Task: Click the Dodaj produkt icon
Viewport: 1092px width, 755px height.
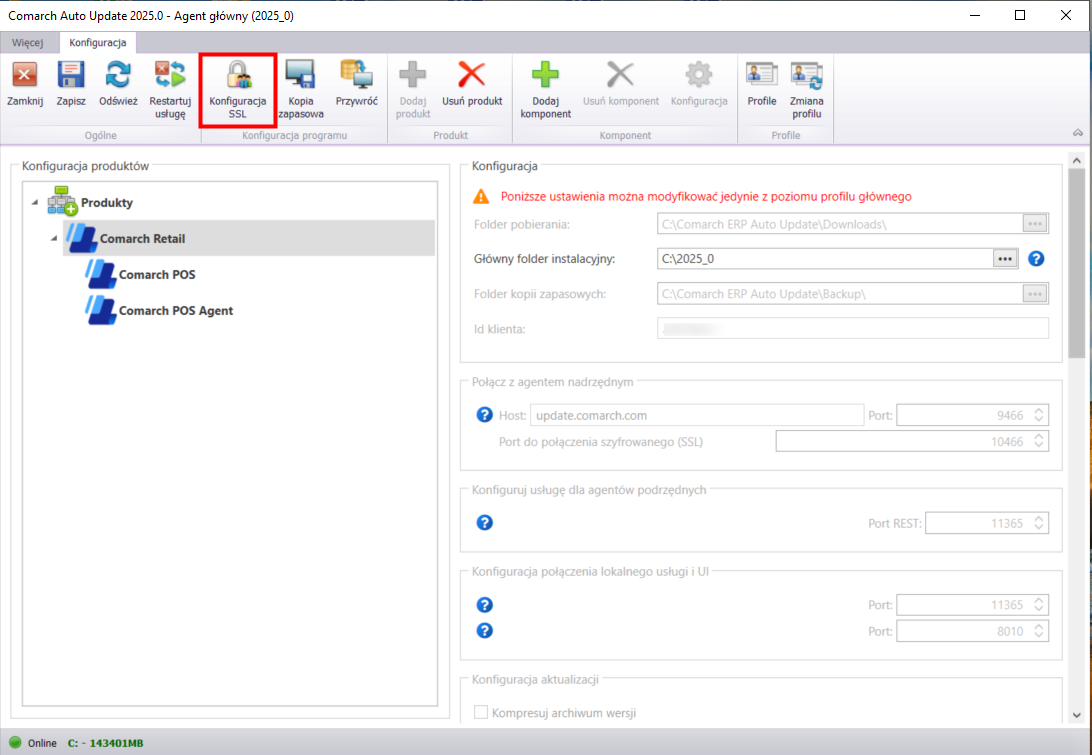Action: (412, 75)
